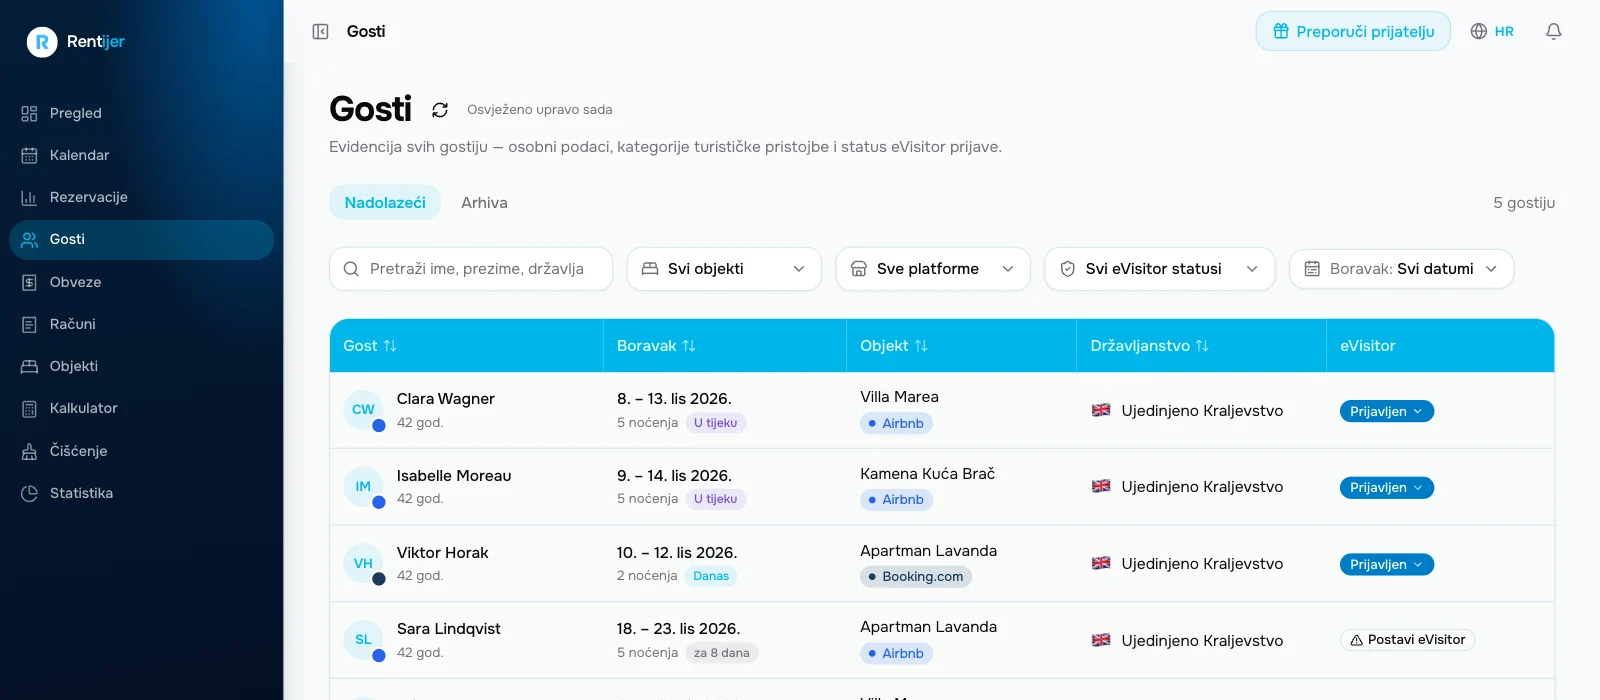Expand the Svi objekti dropdown

coord(724,269)
